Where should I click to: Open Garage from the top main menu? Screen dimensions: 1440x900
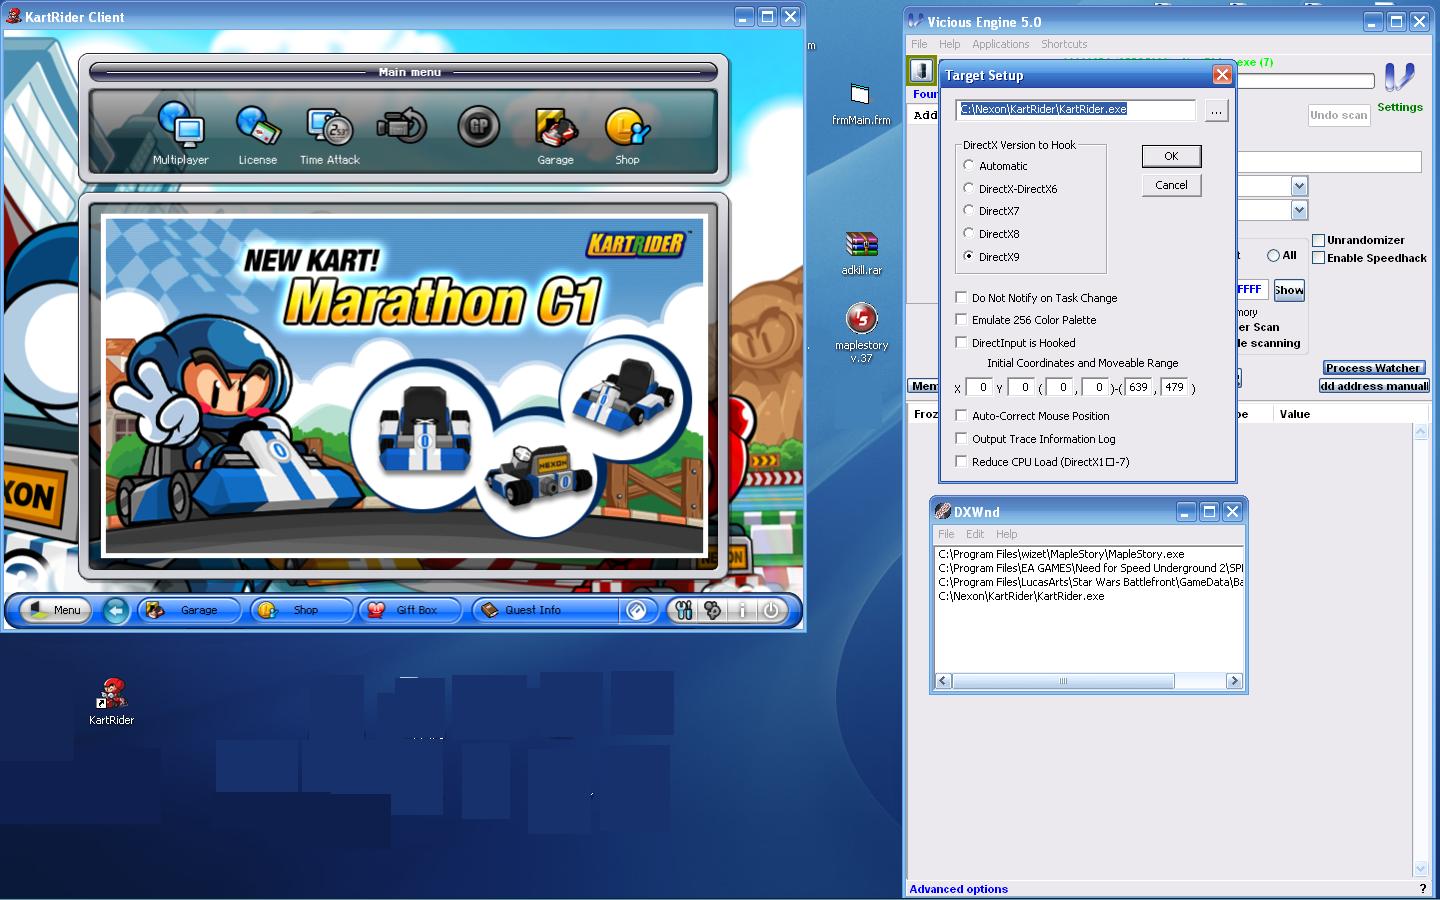555,134
